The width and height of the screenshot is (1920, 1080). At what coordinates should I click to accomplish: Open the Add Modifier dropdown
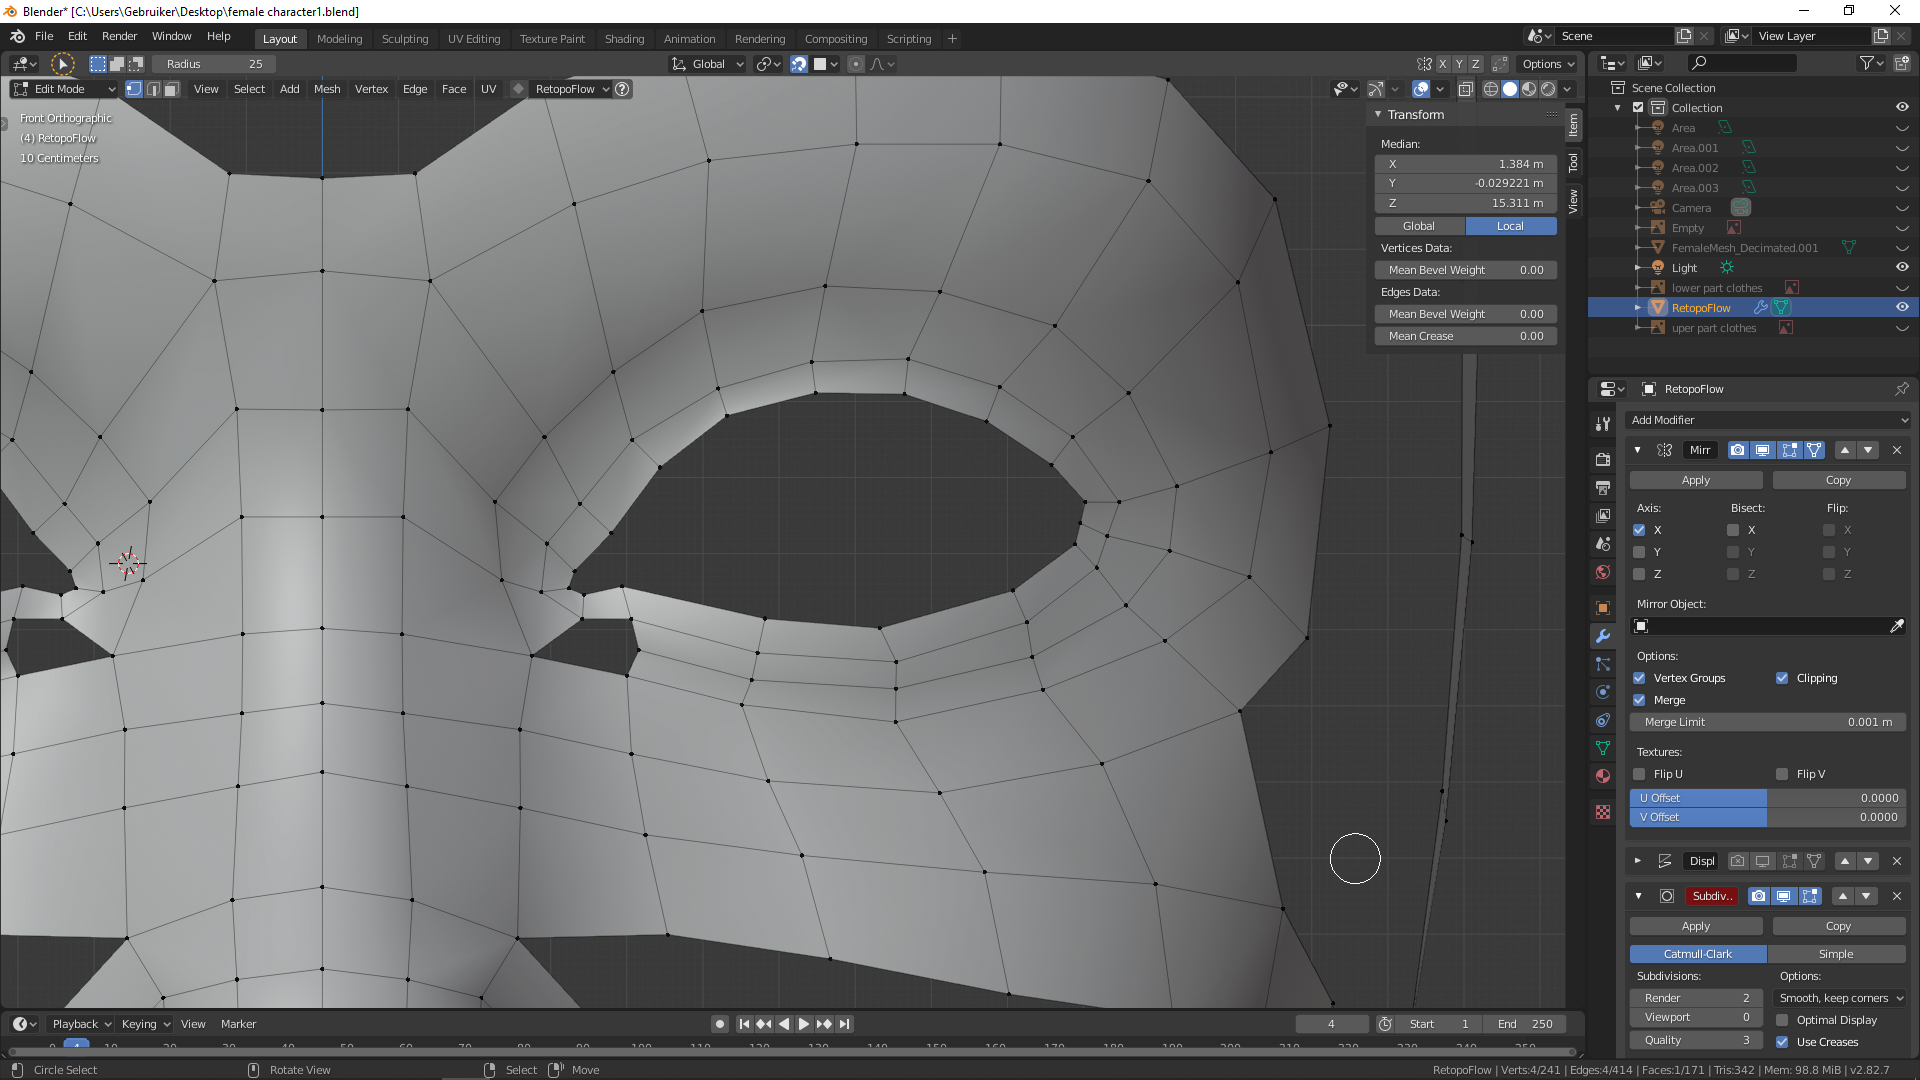(x=1767, y=420)
